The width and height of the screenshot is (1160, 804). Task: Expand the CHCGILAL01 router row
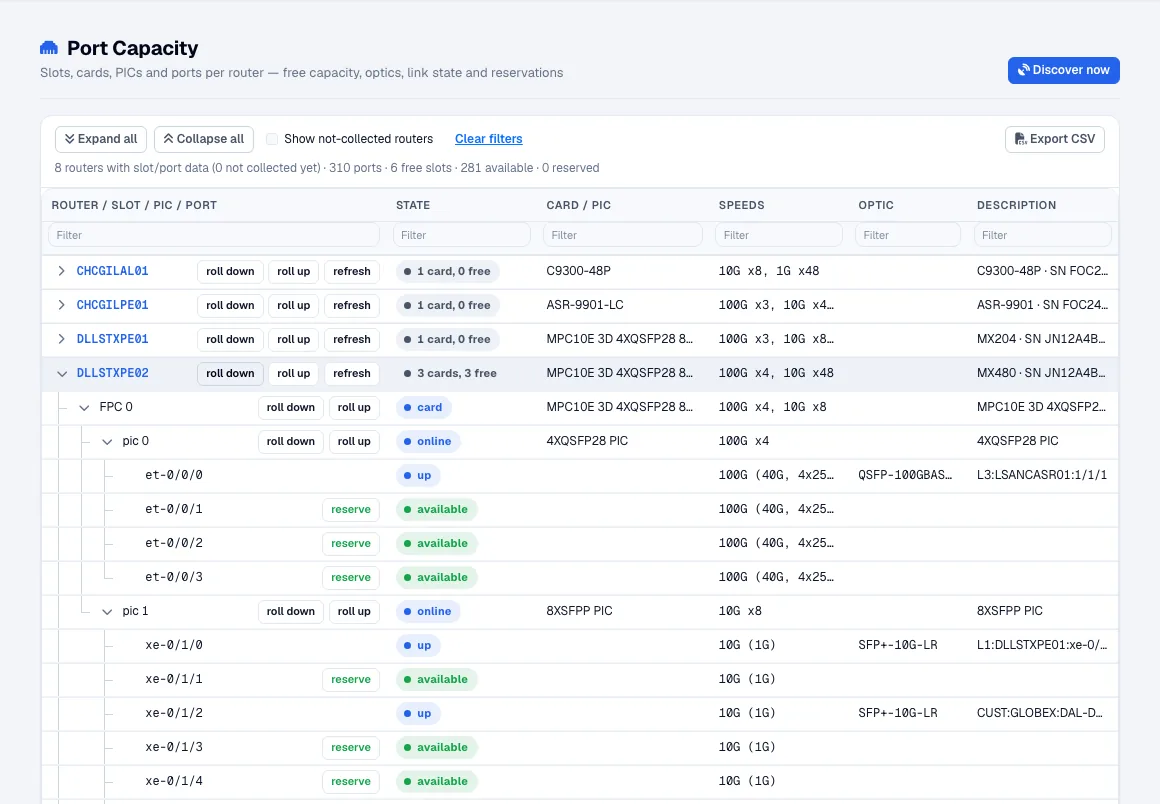click(x=61, y=271)
